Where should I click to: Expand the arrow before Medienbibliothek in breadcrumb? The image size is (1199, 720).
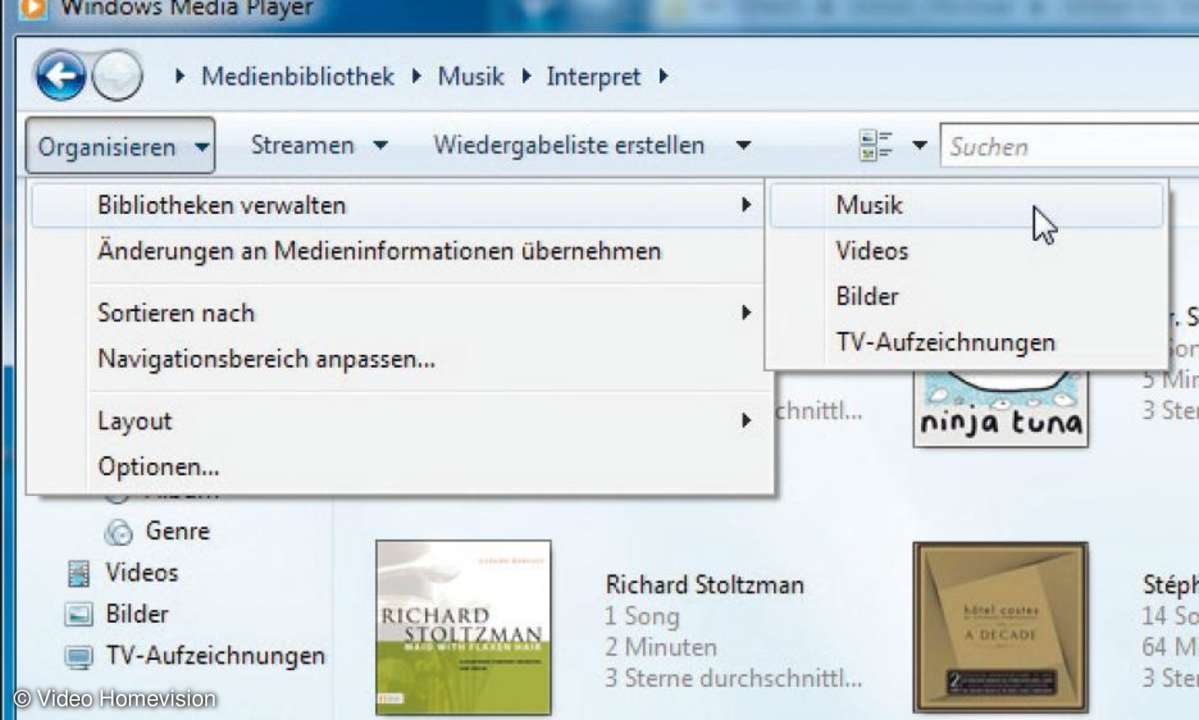point(180,76)
